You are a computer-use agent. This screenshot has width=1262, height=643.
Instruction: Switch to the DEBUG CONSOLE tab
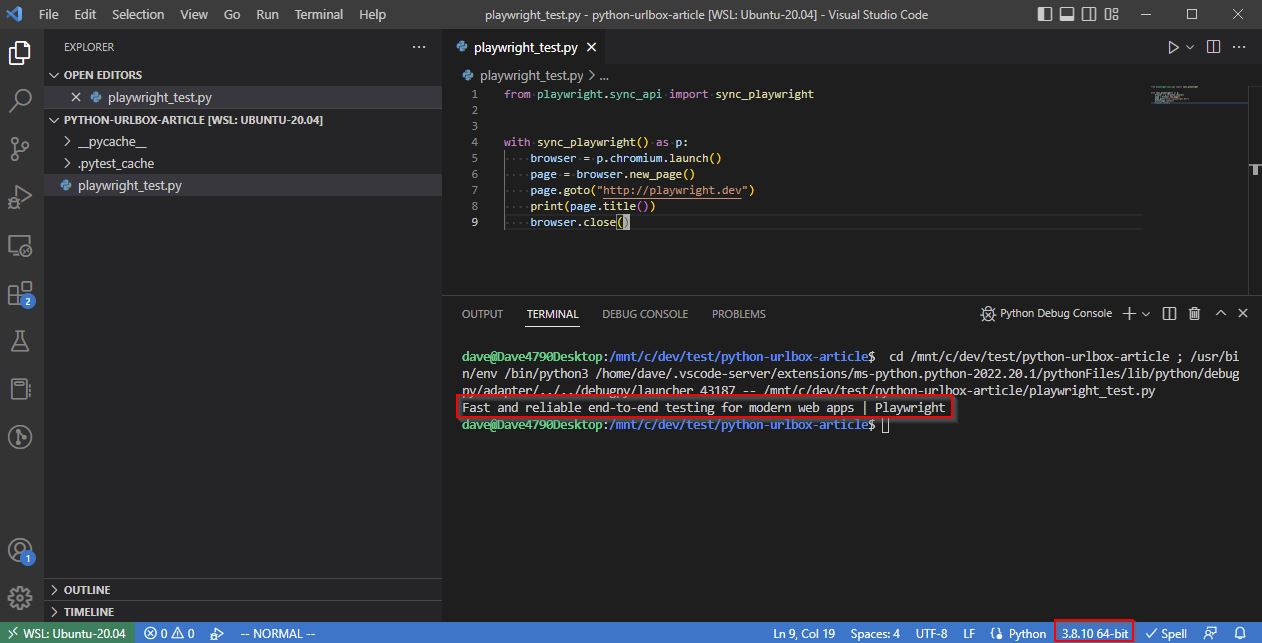(x=645, y=314)
